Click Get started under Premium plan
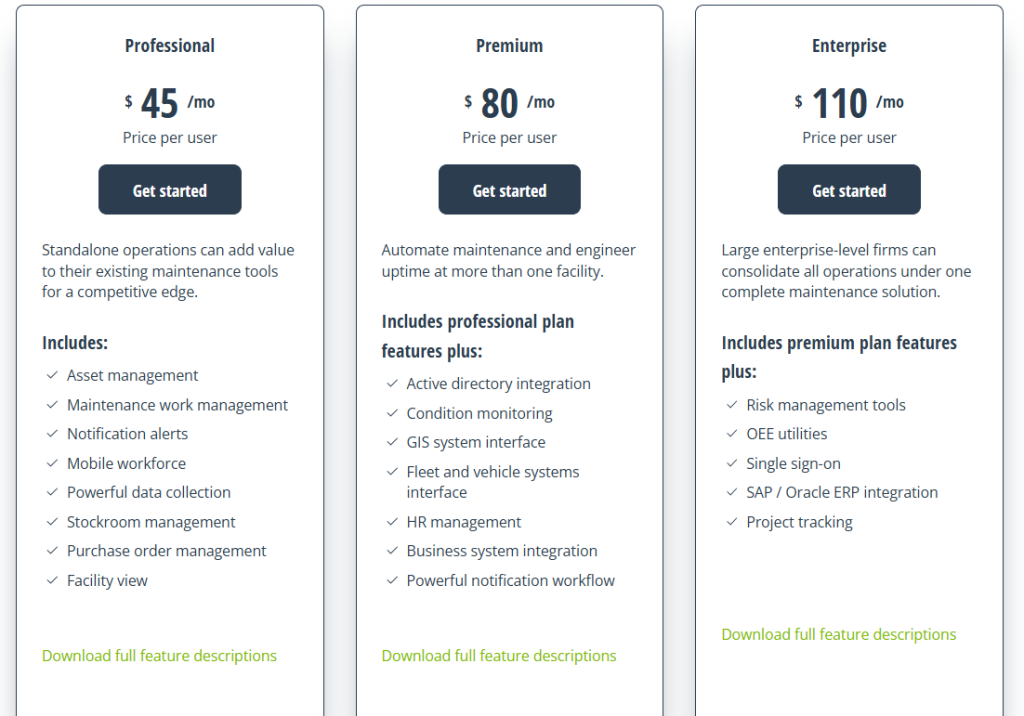1024x716 pixels. (x=509, y=190)
